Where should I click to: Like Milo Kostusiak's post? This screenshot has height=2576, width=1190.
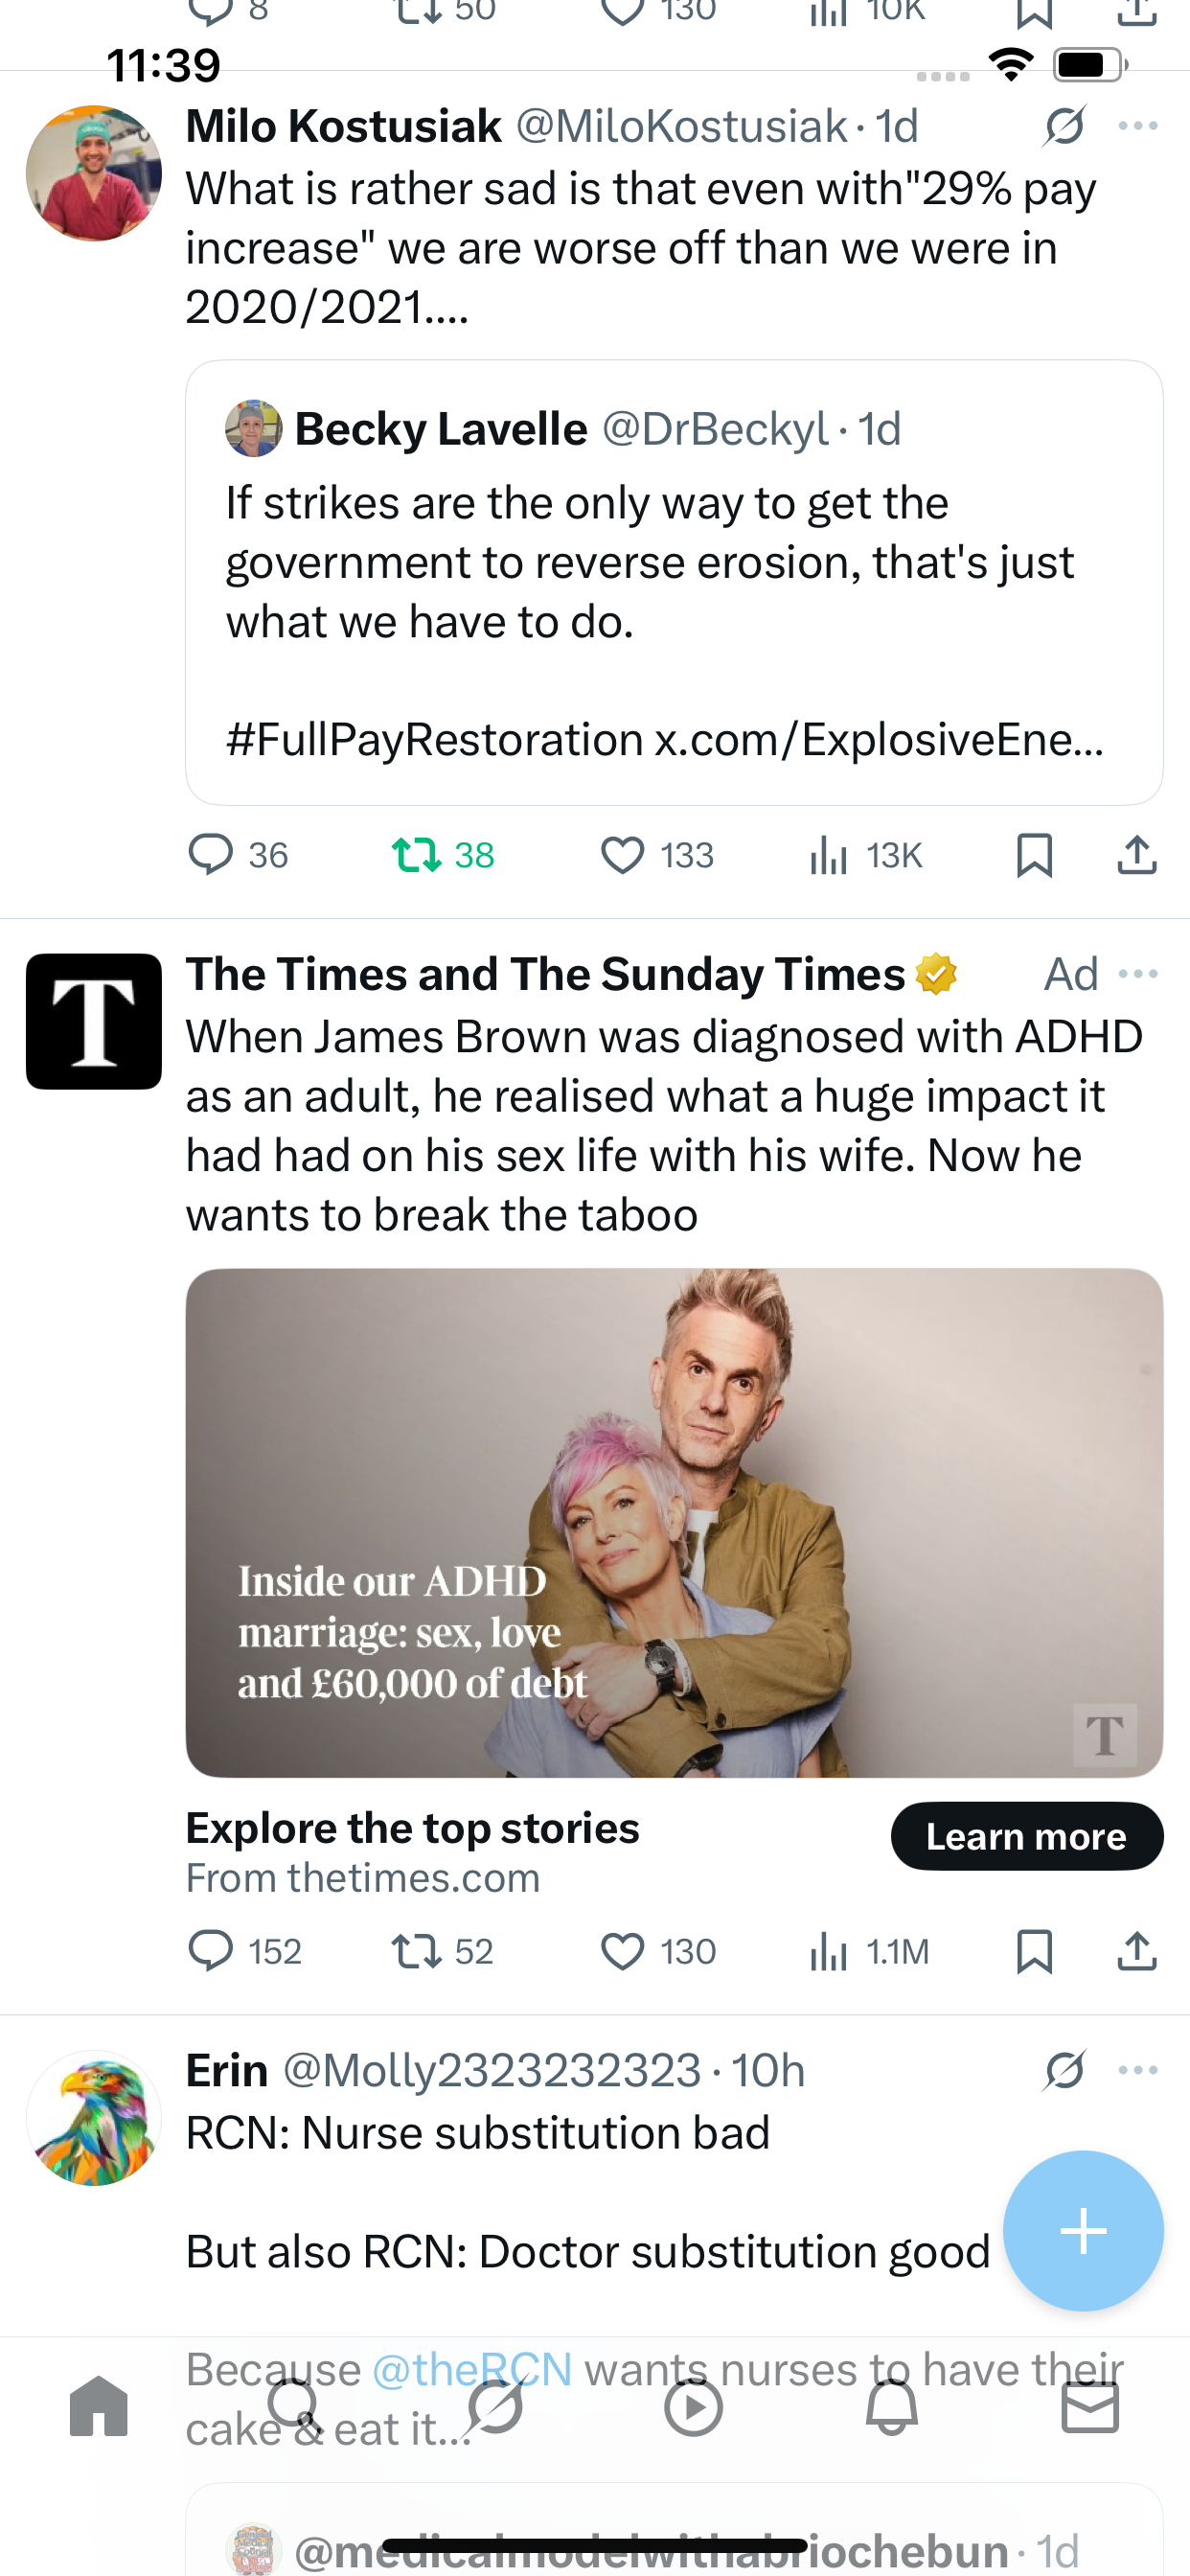[622, 855]
